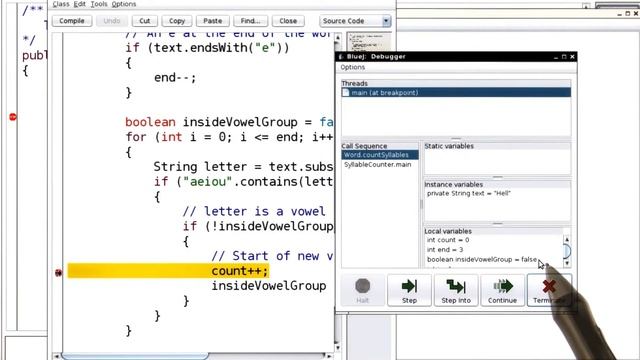
Task: Select Word.countSyllables in the call sequence
Action: click(x=380, y=155)
